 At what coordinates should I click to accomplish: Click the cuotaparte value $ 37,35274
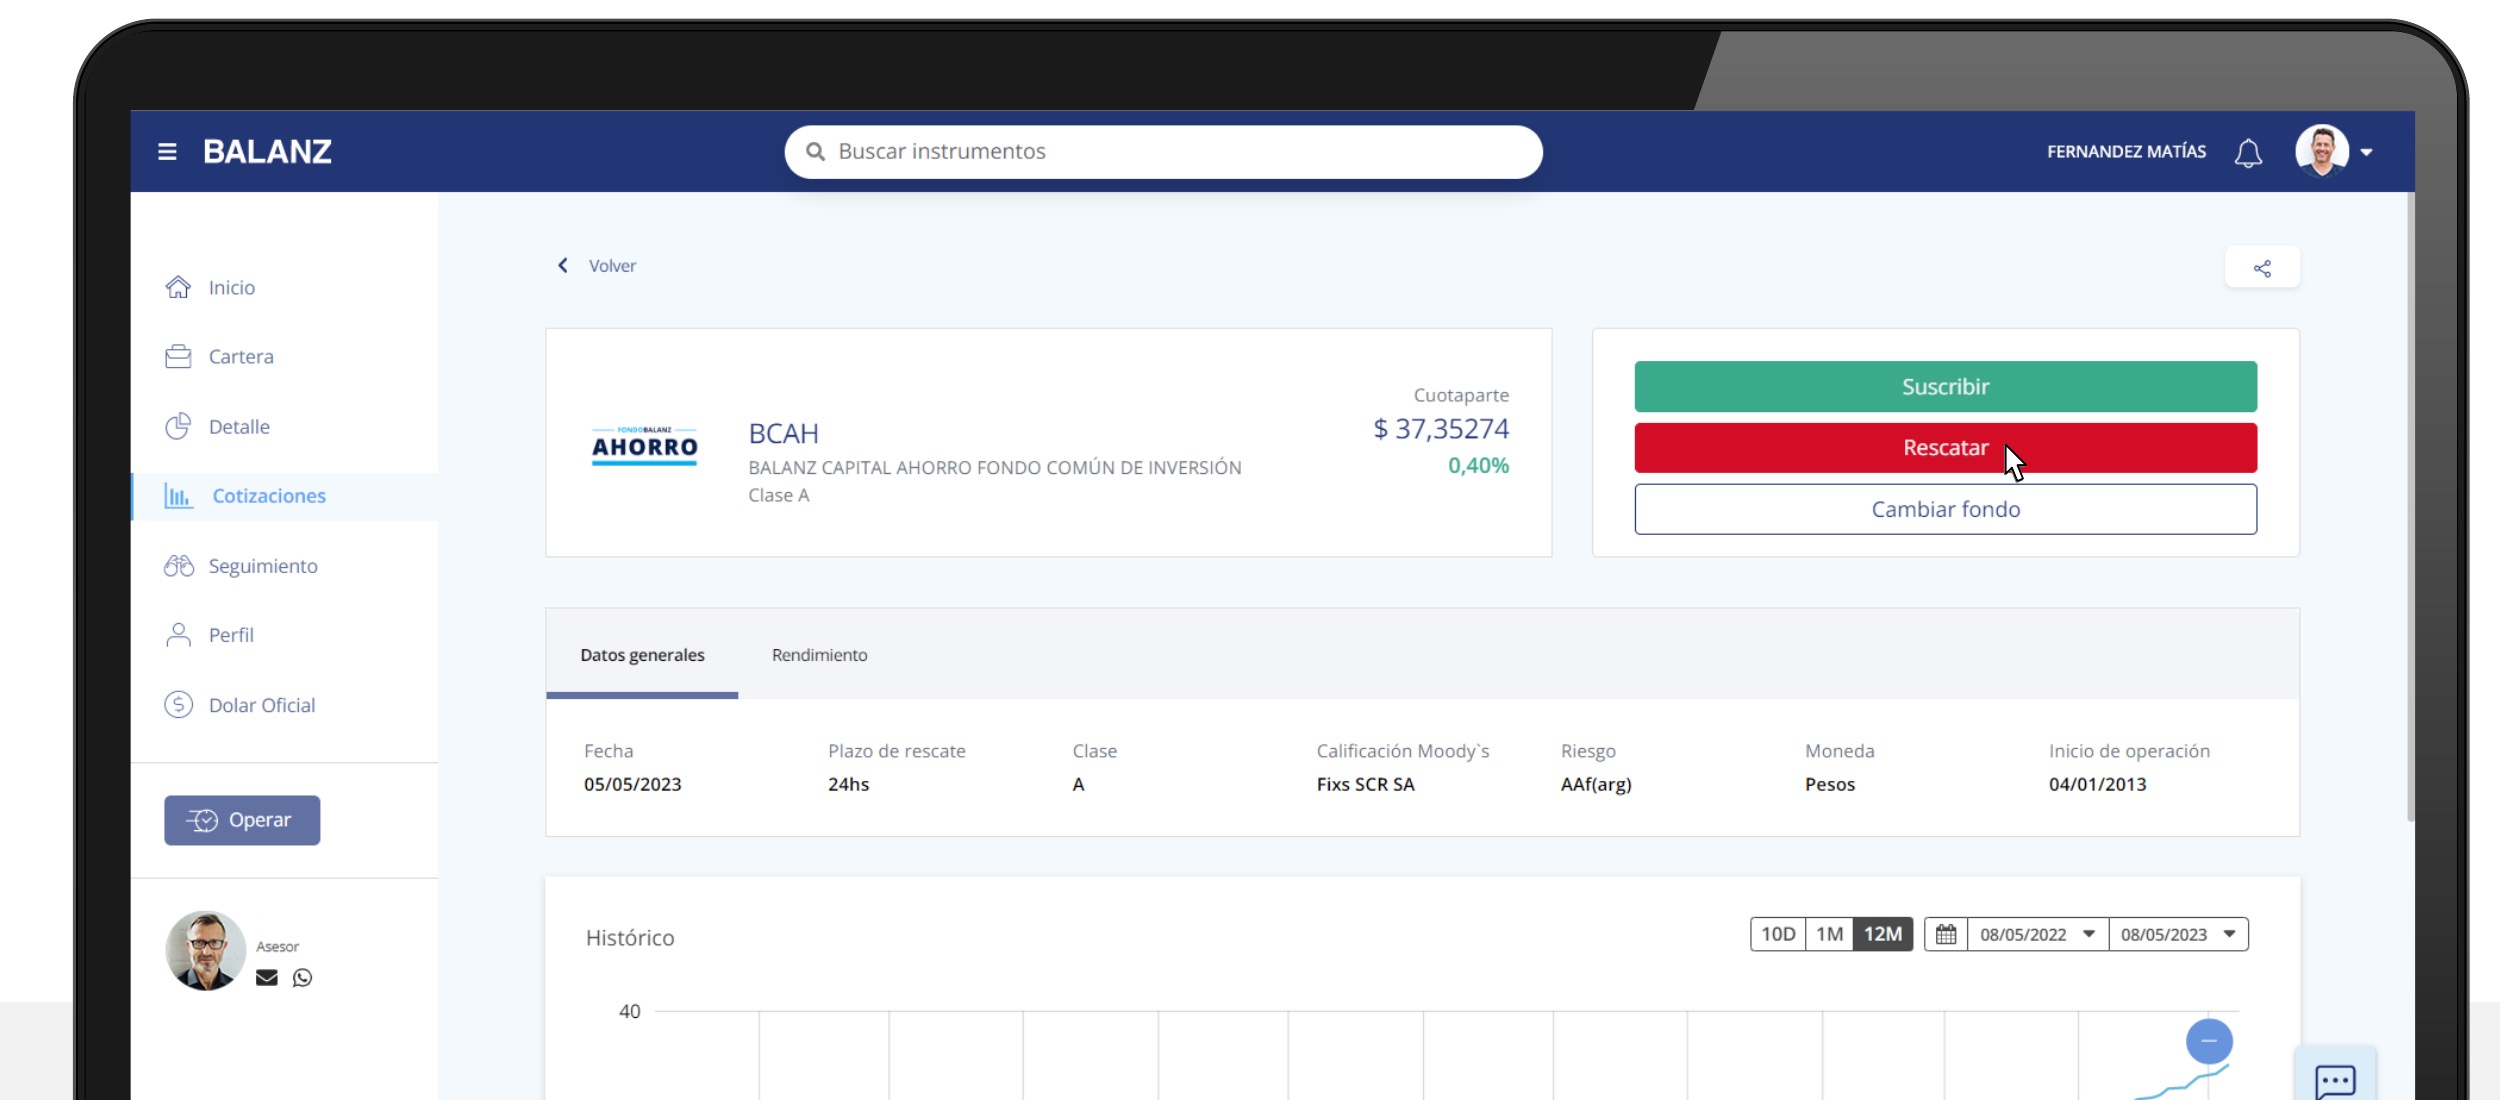click(1441, 429)
